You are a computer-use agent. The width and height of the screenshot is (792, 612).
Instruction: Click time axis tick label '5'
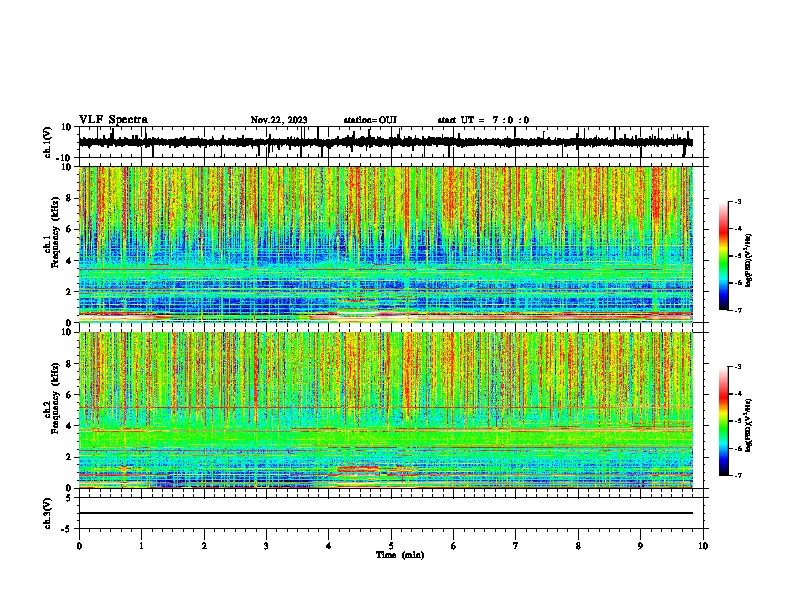[391, 546]
